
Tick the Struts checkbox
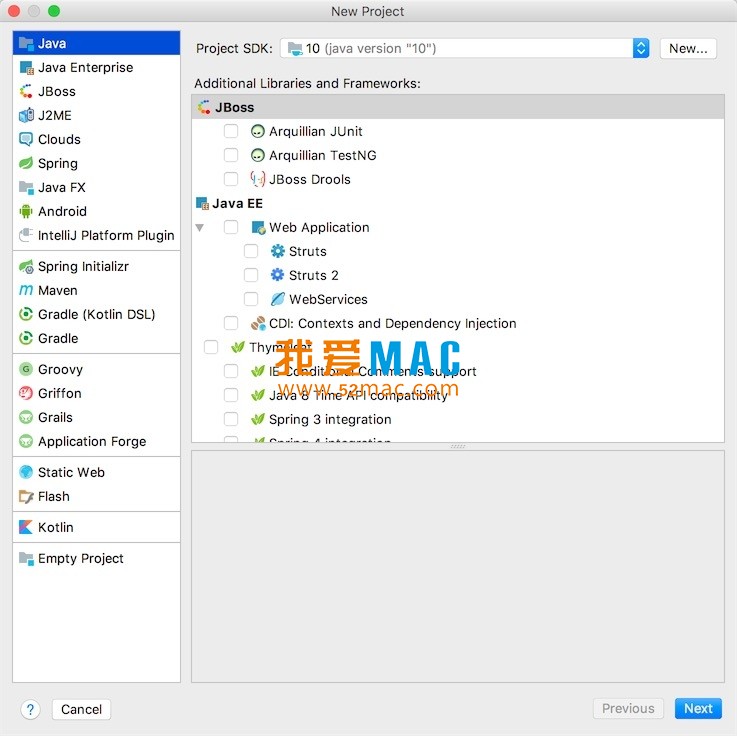251,251
